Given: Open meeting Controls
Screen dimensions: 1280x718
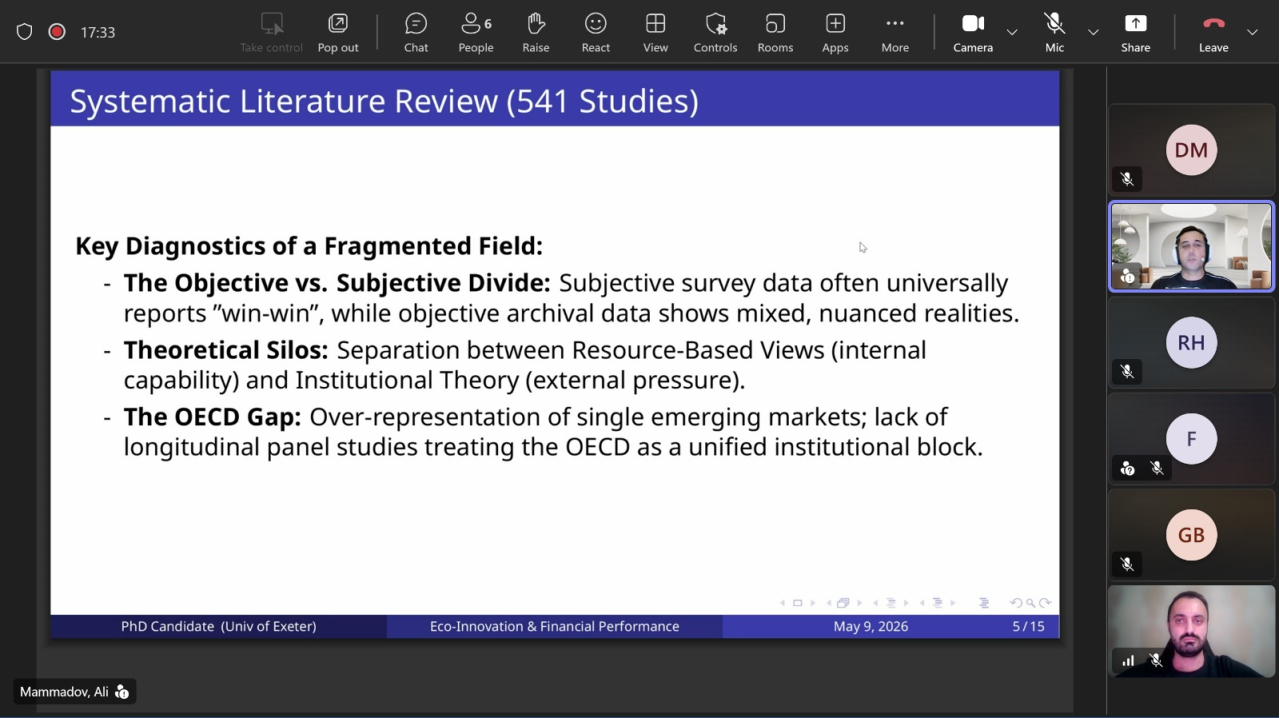Looking at the screenshot, I should (x=716, y=32).
